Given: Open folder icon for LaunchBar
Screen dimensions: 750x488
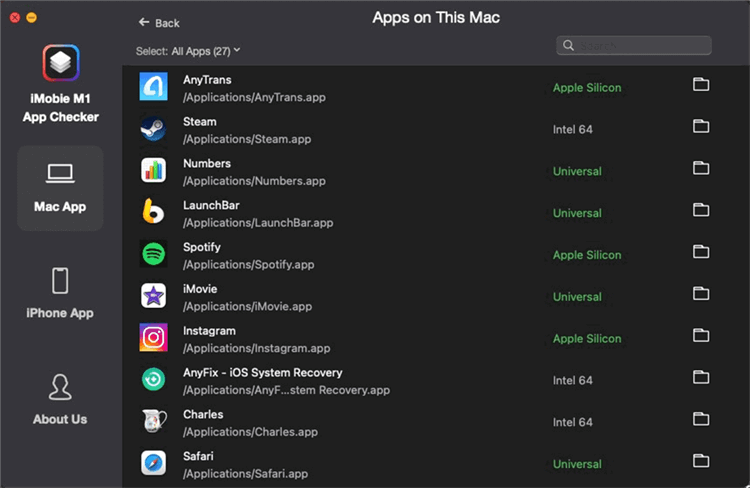Looking at the screenshot, I should (701, 210).
